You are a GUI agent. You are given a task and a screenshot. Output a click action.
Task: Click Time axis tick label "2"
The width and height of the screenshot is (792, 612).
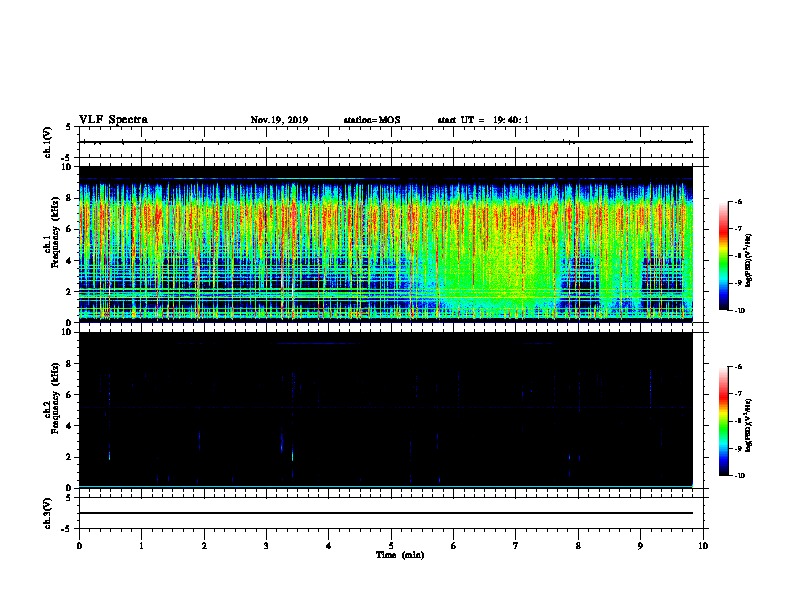coord(204,546)
